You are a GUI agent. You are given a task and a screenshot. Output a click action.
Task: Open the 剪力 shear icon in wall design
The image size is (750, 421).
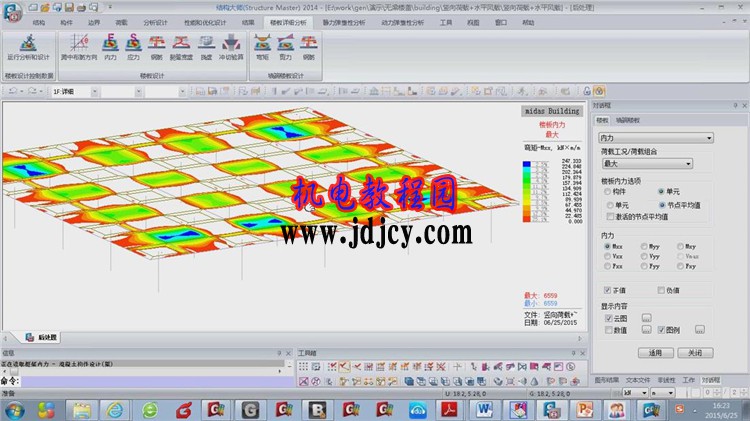(x=286, y=48)
